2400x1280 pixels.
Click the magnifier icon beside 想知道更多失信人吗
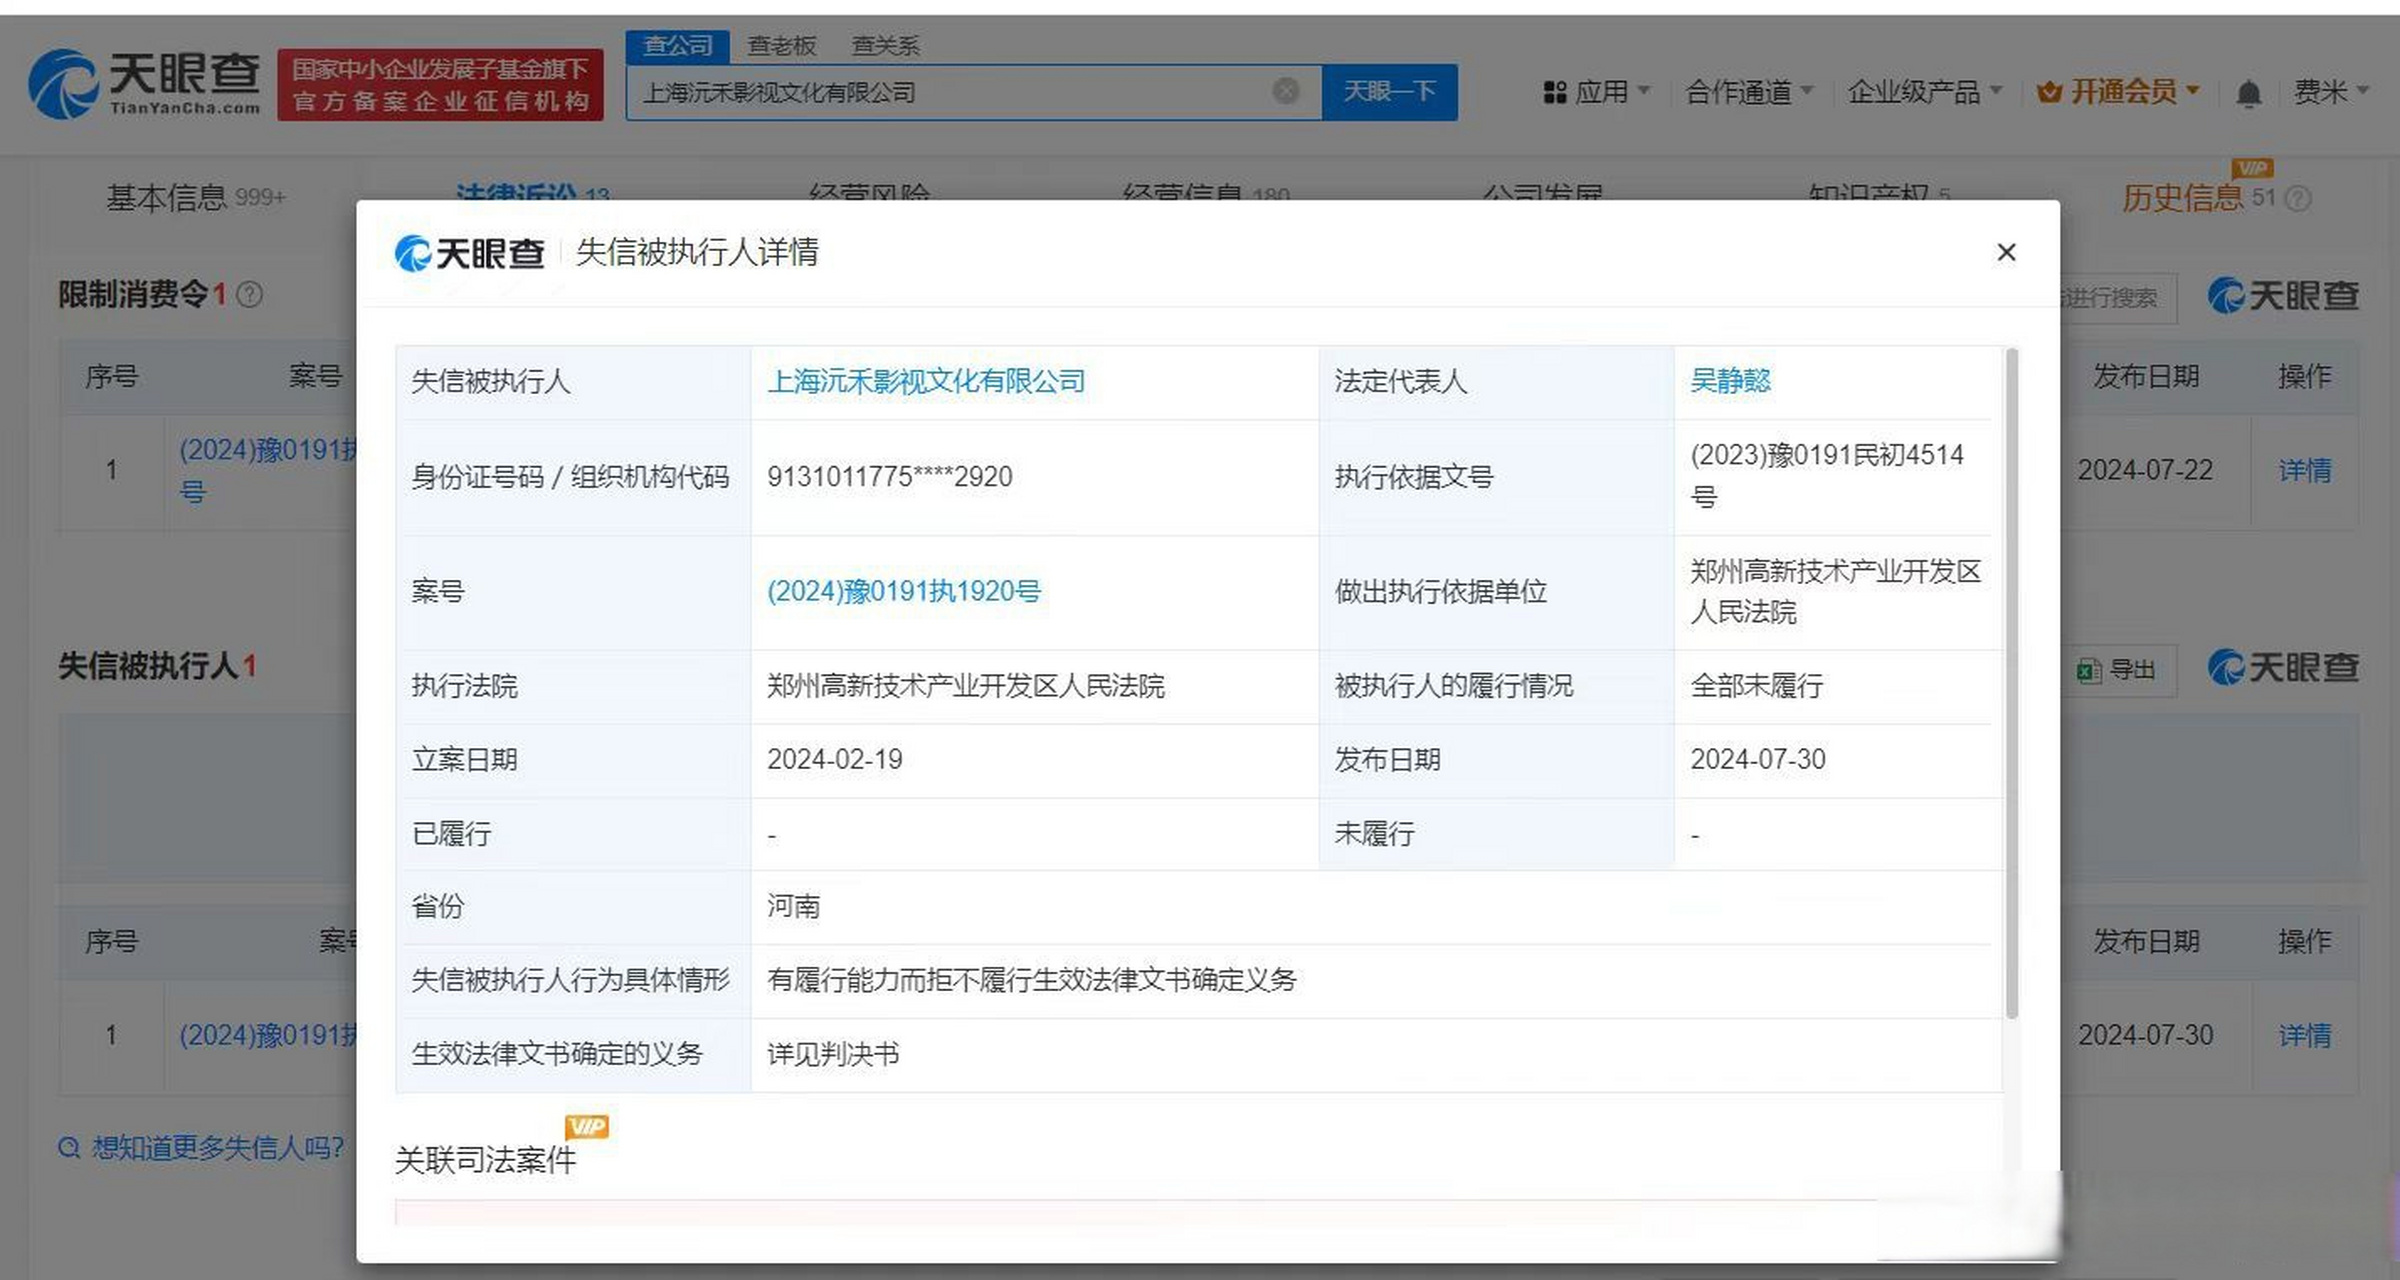(69, 1148)
